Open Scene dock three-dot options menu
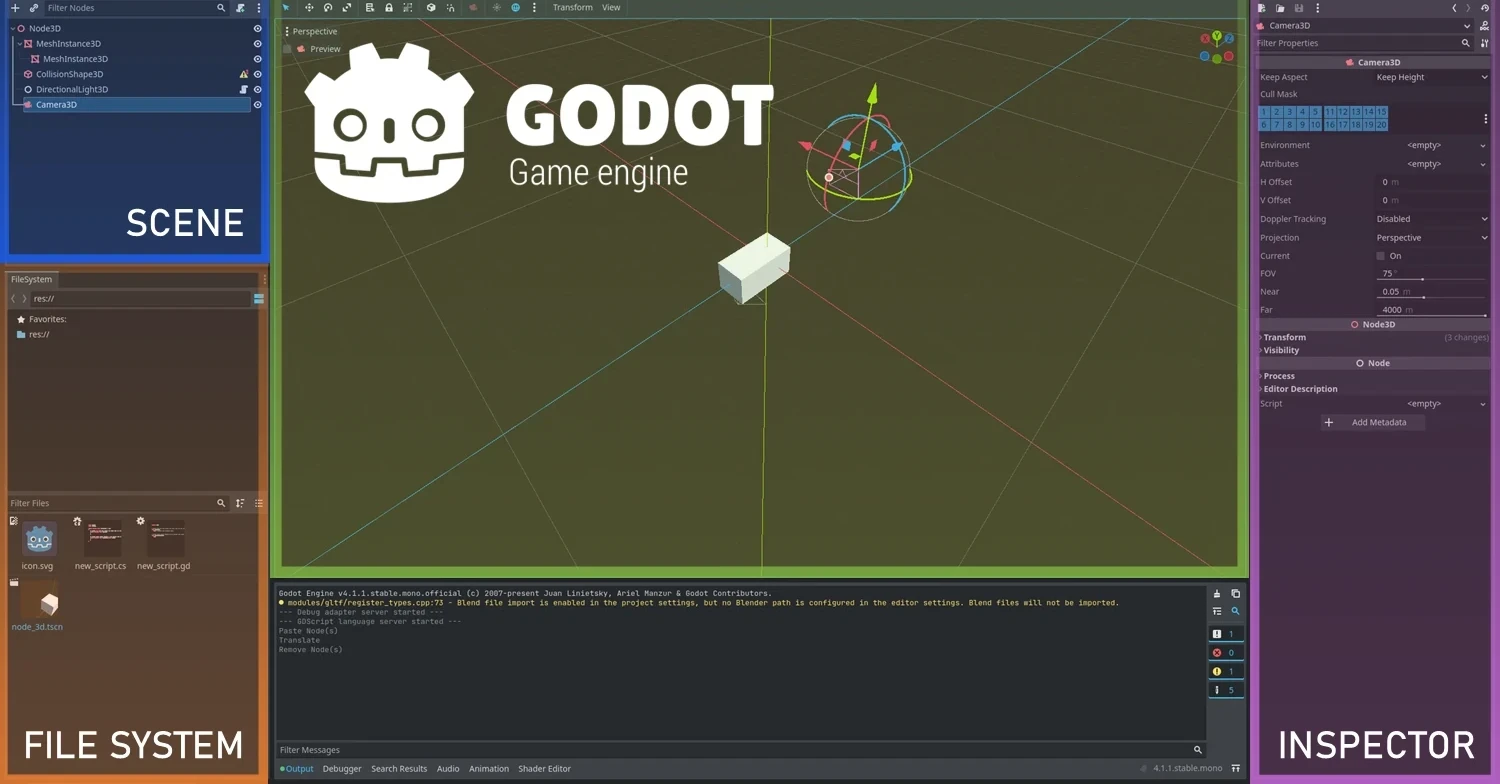This screenshot has width=1500, height=784. click(x=257, y=8)
